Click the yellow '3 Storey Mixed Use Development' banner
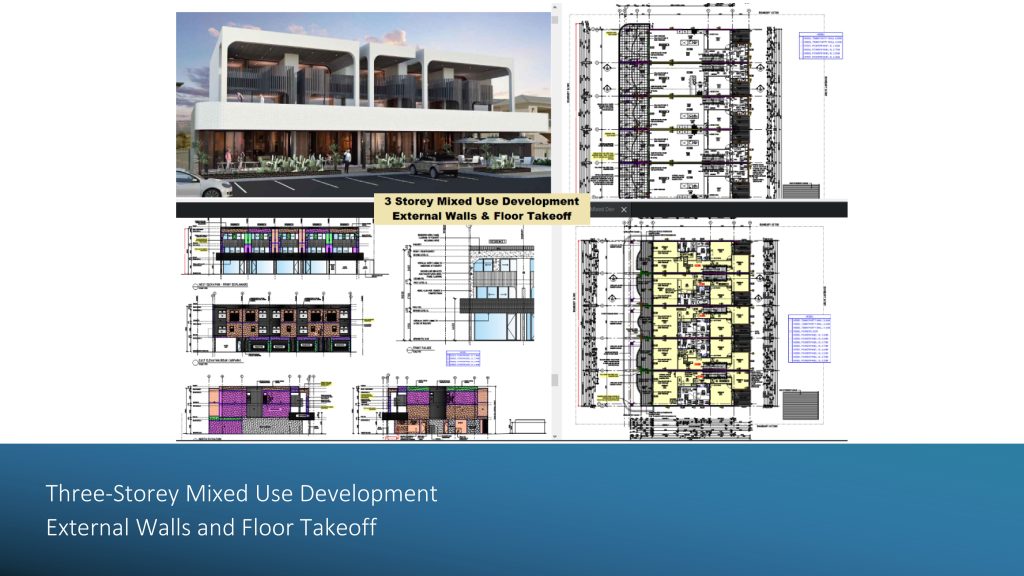 point(476,207)
